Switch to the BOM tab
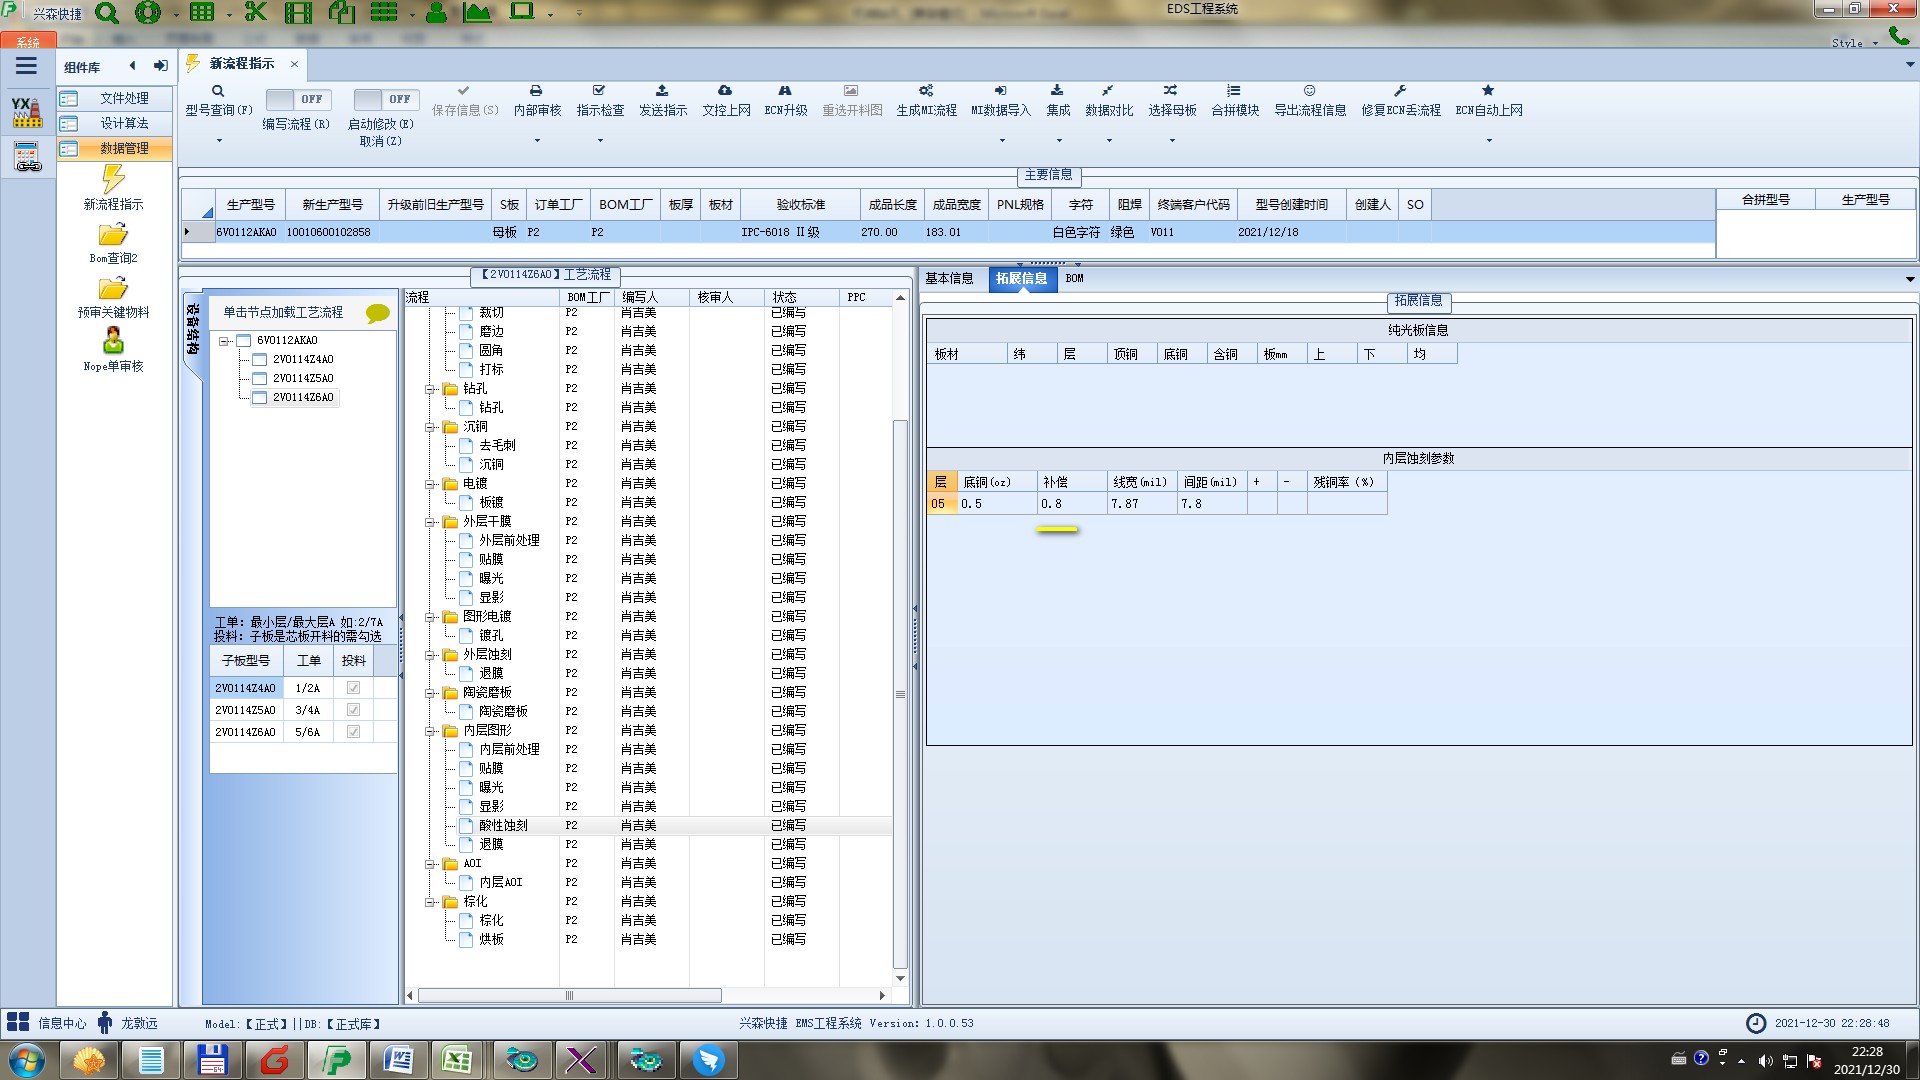Image resolution: width=1920 pixels, height=1080 pixels. tap(1074, 279)
